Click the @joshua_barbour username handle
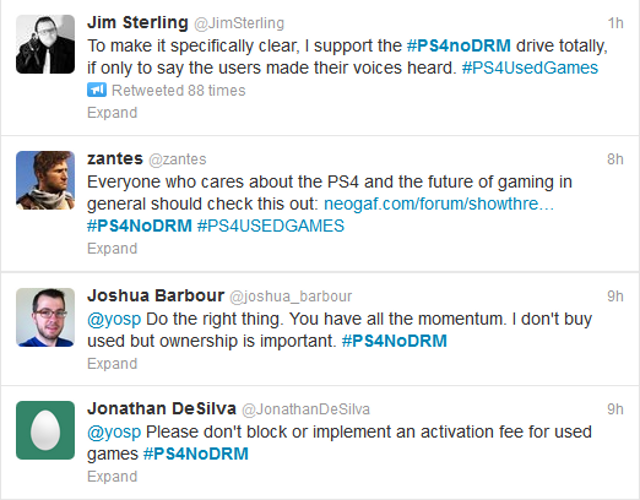 click(291, 296)
